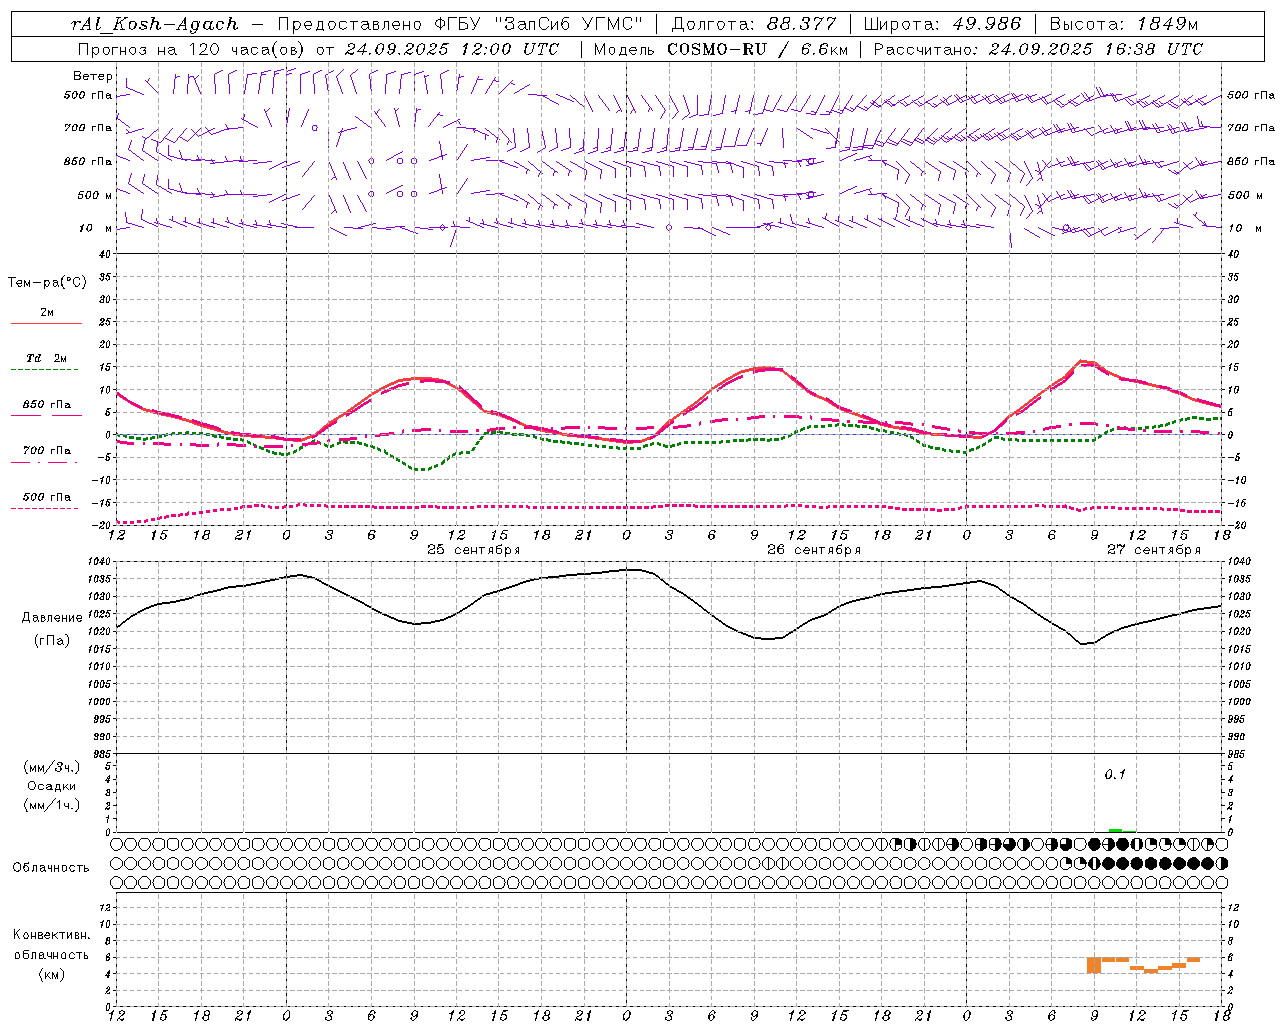The width and height of the screenshot is (1280, 1024).
Task: Click the date label 25 сентября
Action: 474,550
